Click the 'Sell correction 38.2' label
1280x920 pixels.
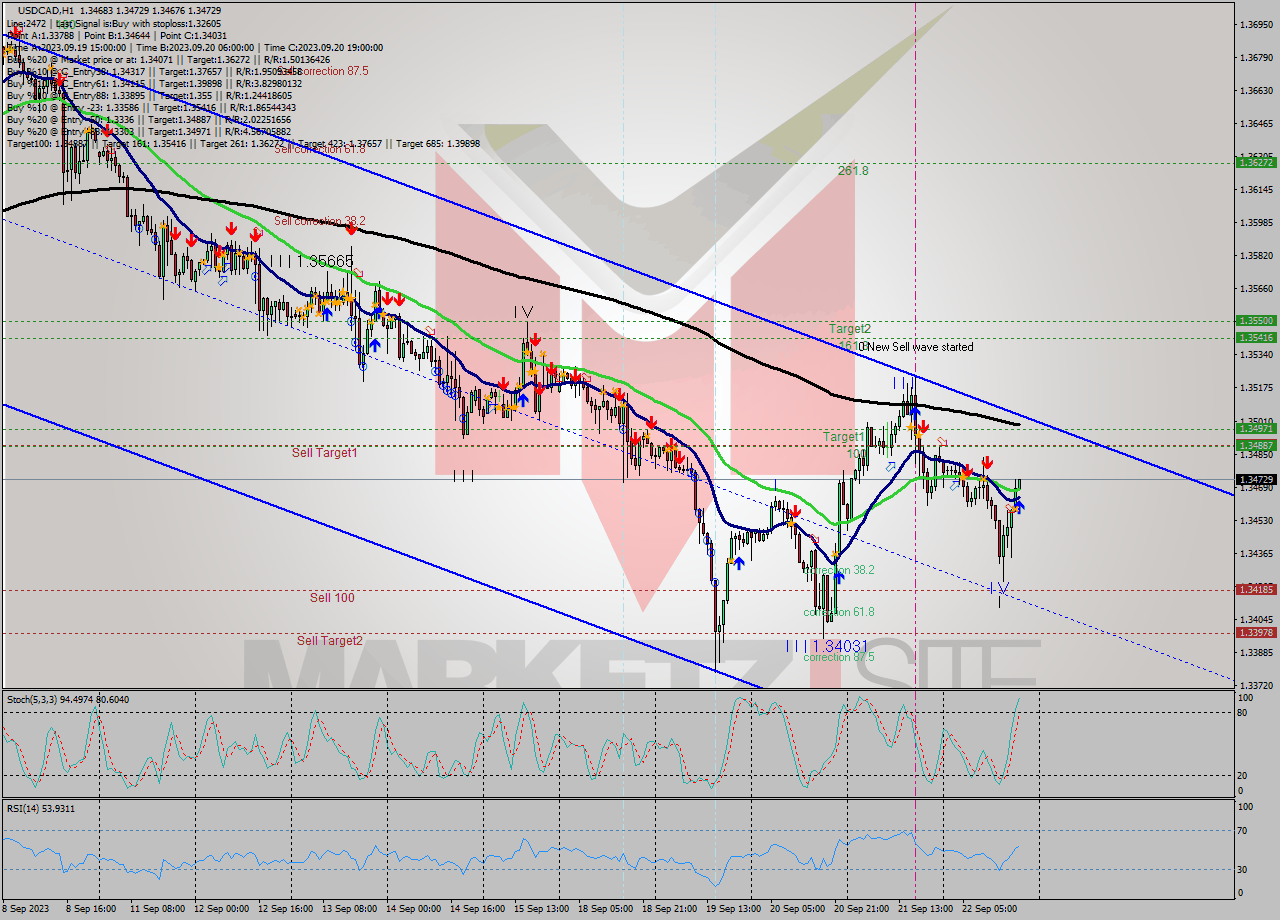[x=320, y=220]
